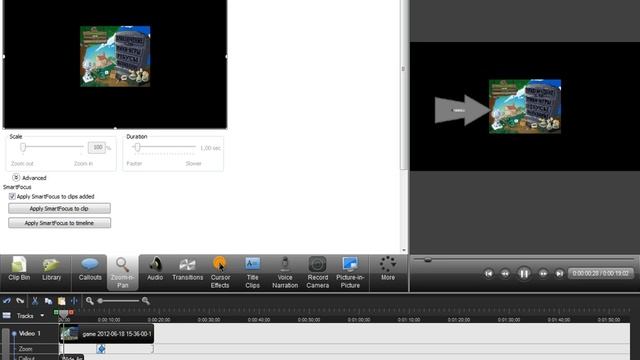Open Cursor Effects tab
The width and height of the screenshot is (640, 360).
click(x=220, y=273)
